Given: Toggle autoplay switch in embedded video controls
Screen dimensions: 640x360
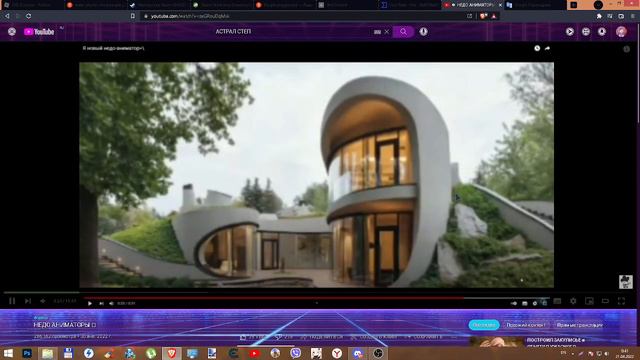Looking at the screenshot, I should [x=514, y=303].
